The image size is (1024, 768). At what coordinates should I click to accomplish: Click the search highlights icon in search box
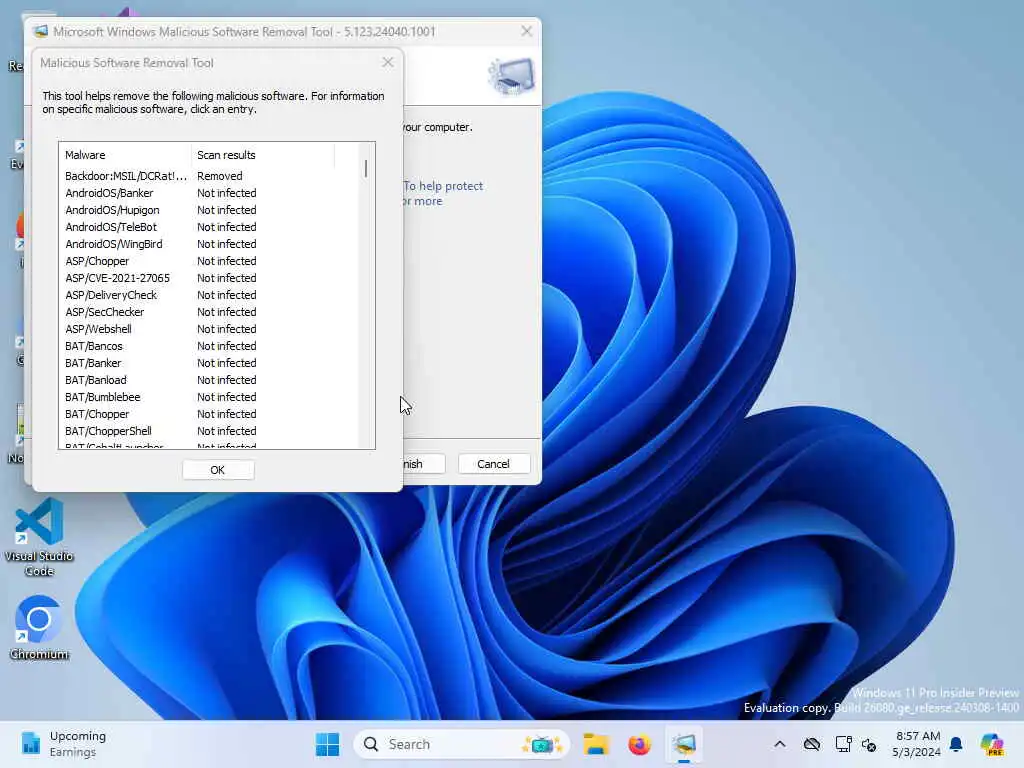click(x=542, y=744)
